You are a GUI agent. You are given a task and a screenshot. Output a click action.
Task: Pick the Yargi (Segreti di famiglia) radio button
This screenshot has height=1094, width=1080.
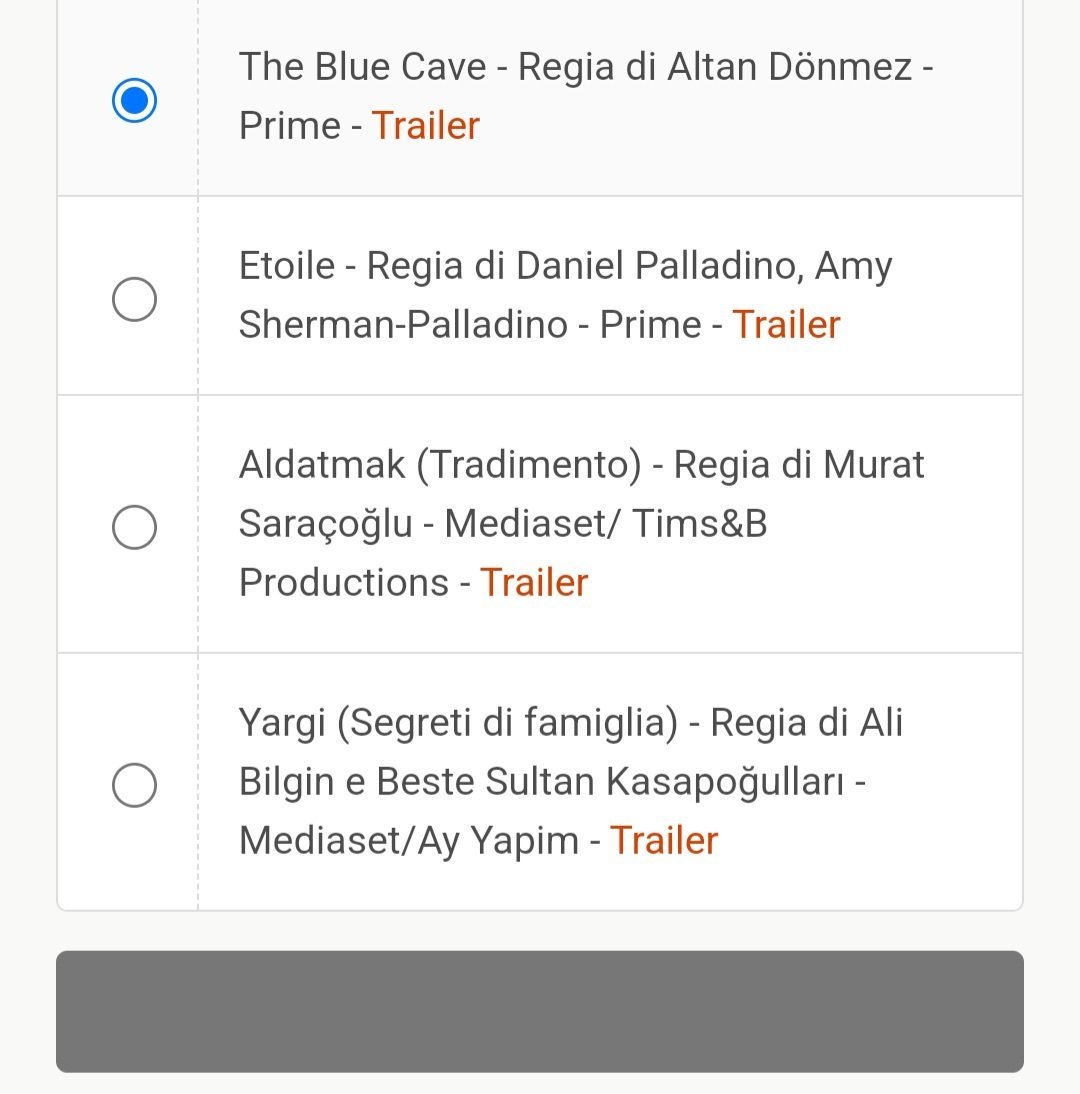pyautogui.click(x=134, y=785)
